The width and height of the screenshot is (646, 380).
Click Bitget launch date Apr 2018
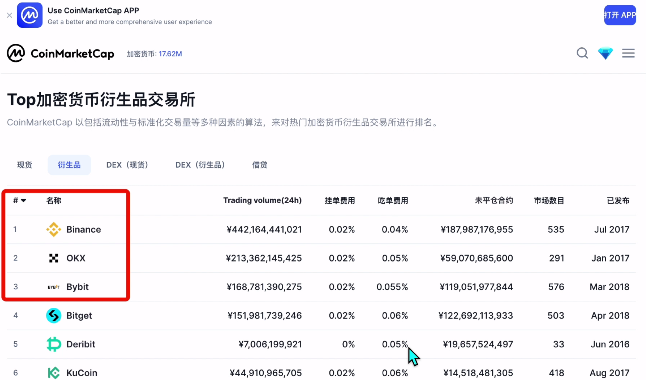click(x=610, y=316)
